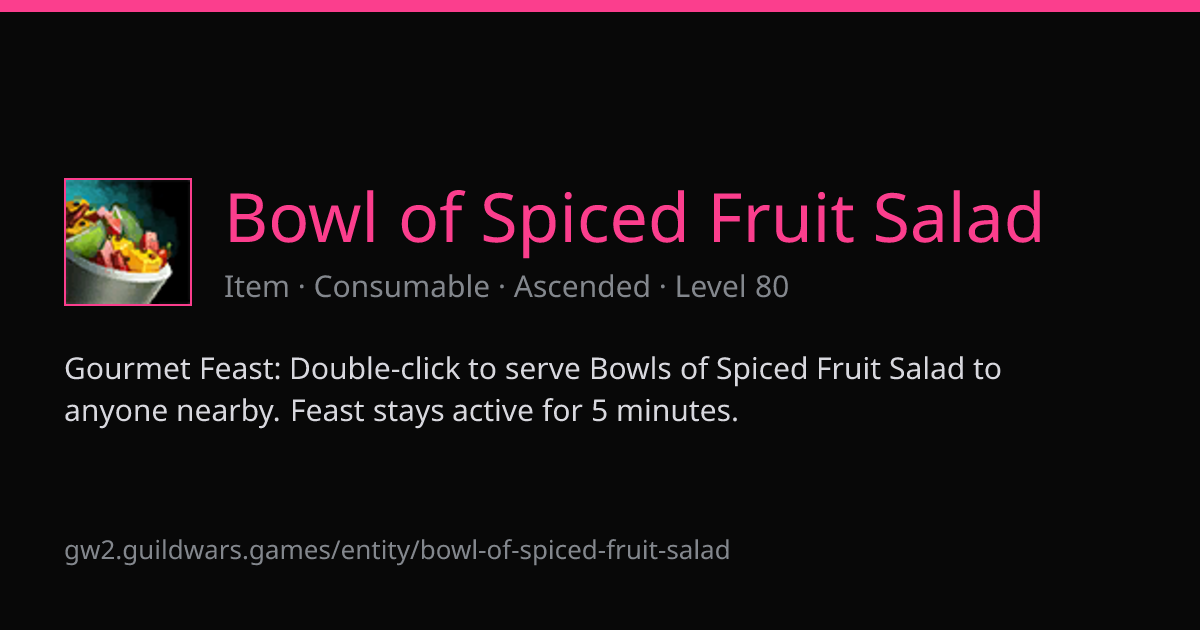Select the Item type label
The height and width of the screenshot is (630, 1200).
[256, 287]
